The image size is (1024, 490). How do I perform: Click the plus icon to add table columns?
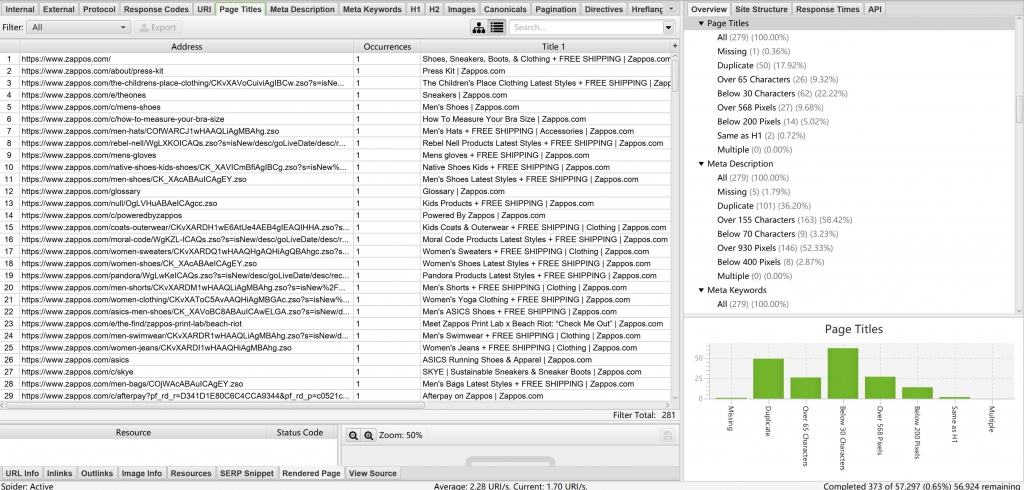coord(675,46)
